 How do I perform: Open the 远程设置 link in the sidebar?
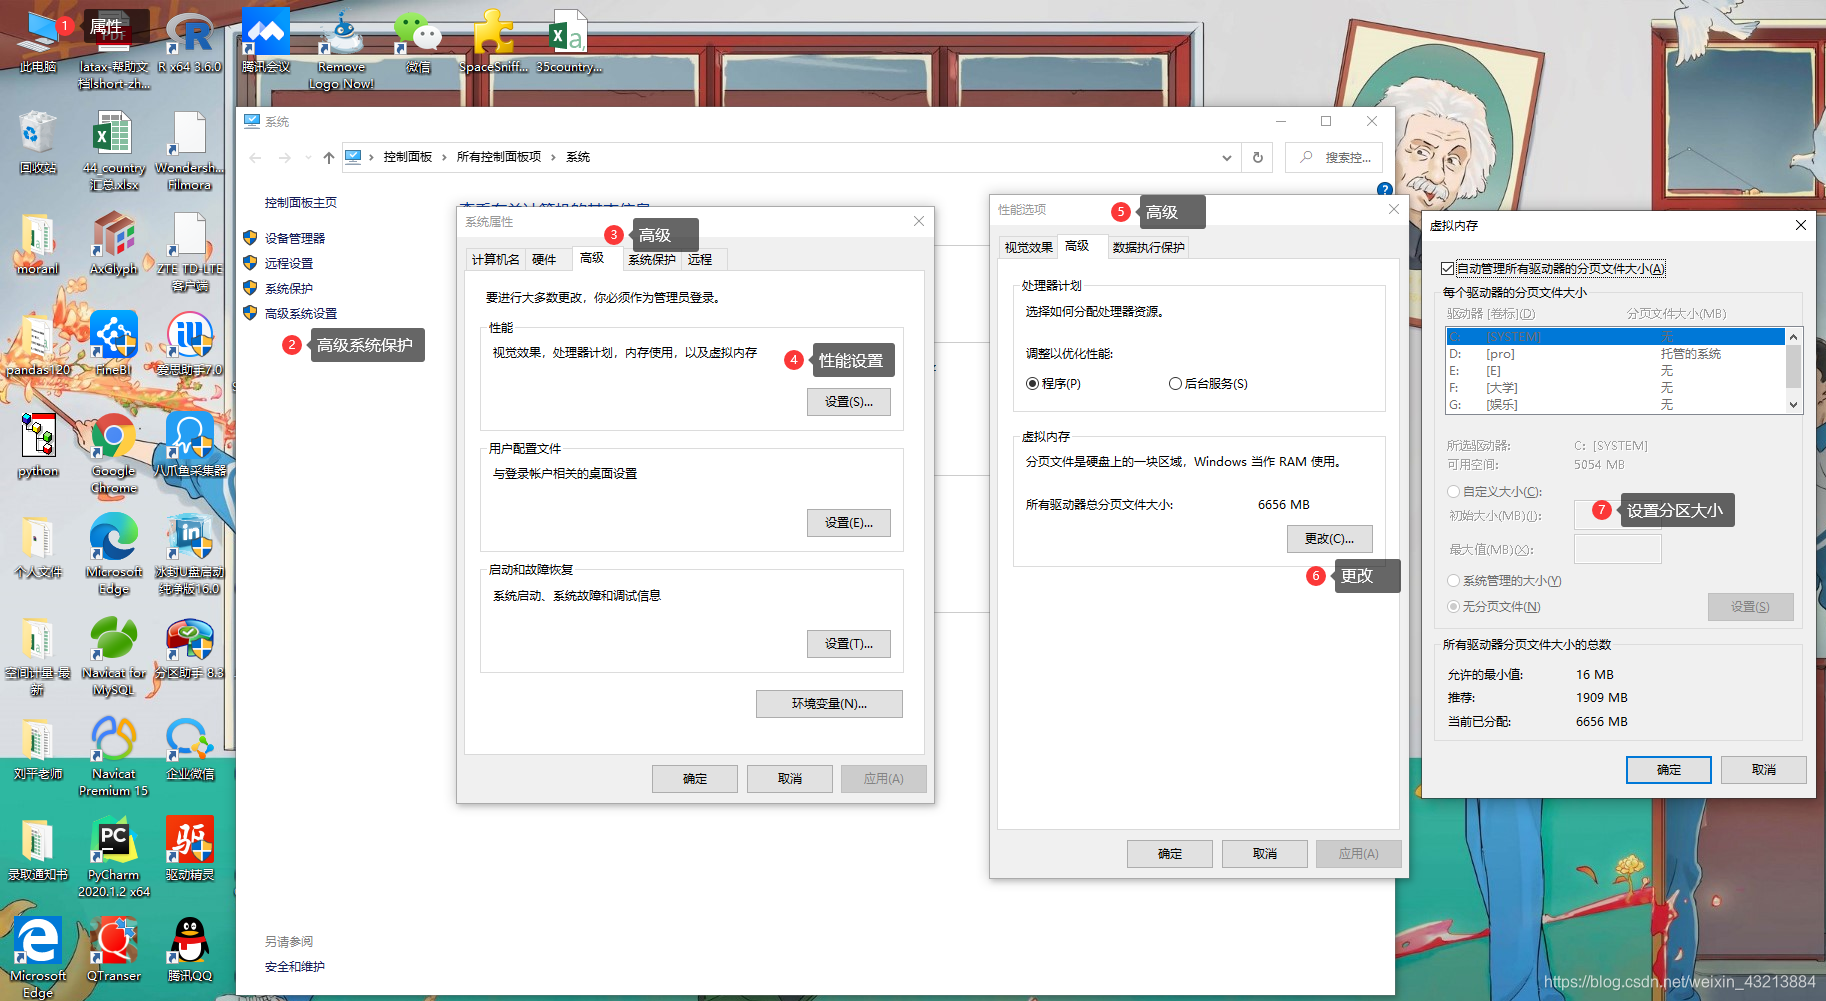point(289,264)
